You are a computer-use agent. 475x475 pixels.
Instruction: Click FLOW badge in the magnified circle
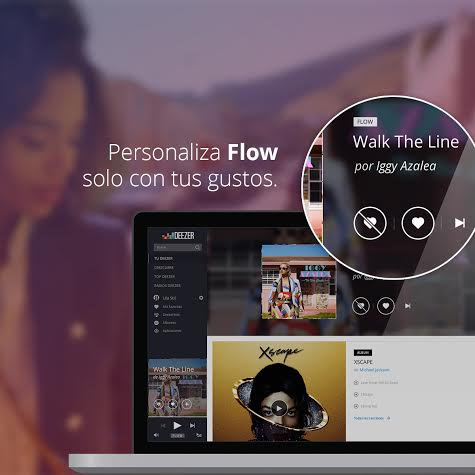coord(365,122)
